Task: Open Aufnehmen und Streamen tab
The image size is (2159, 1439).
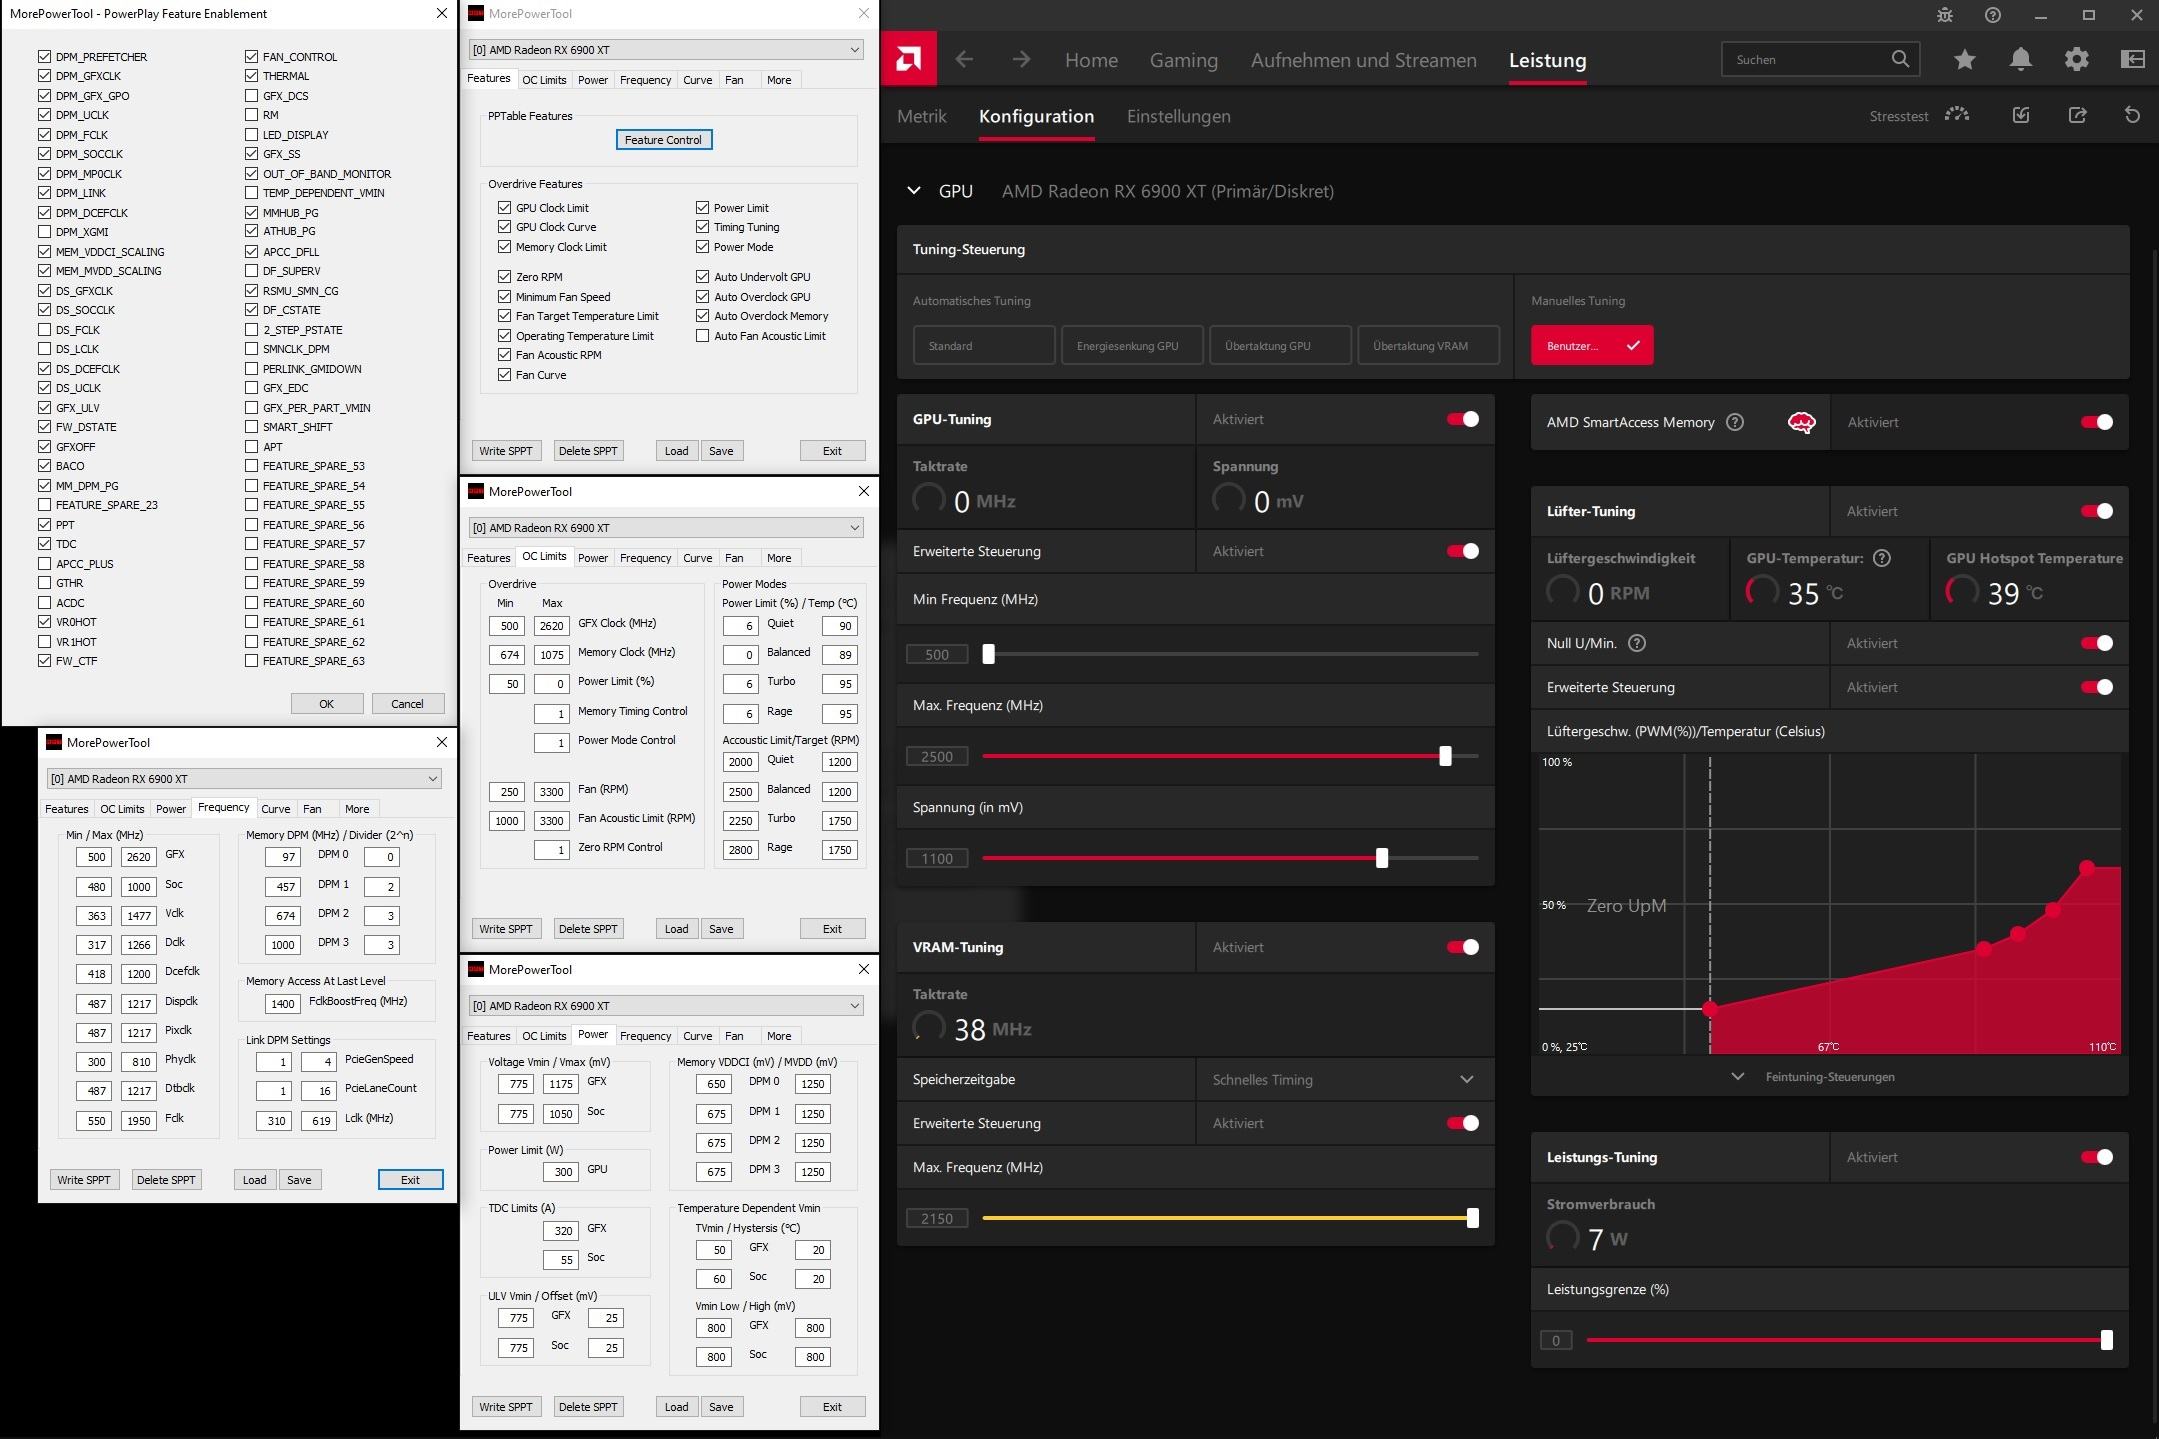Action: (x=1363, y=60)
